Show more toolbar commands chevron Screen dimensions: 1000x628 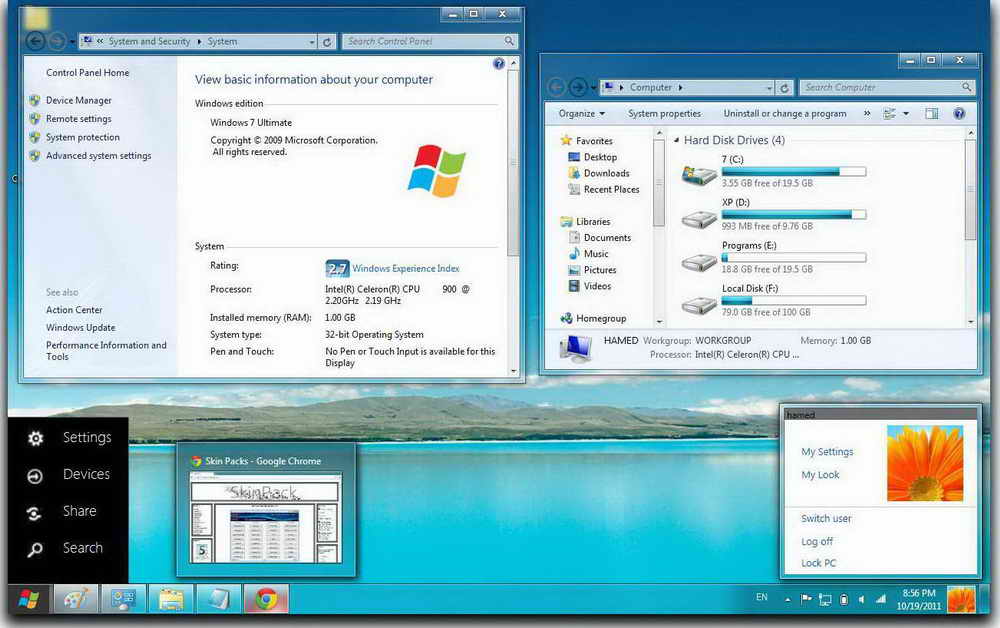click(x=867, y=113)
